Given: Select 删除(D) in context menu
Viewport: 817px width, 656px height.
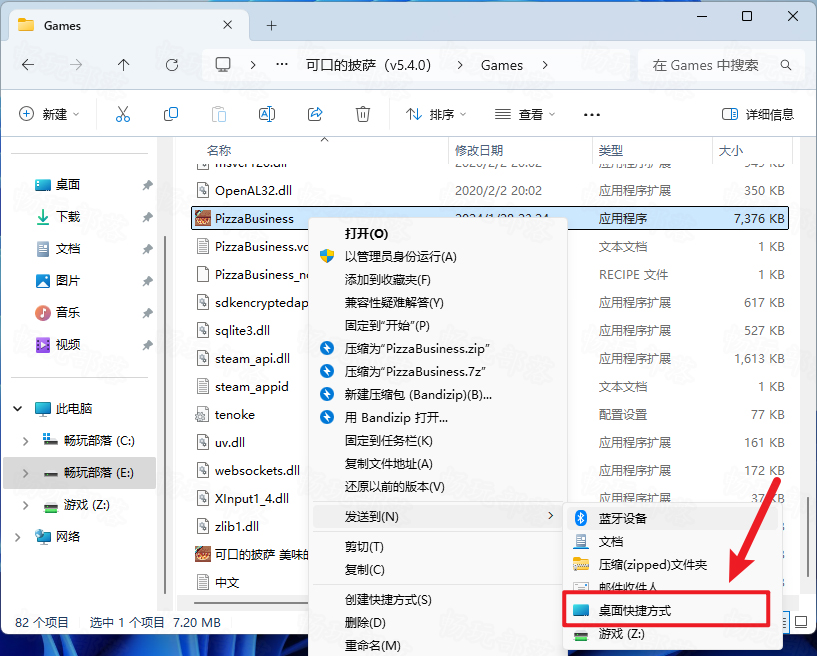Looking at the screenshot, I should pyautogui.click(x=438, y=623).
